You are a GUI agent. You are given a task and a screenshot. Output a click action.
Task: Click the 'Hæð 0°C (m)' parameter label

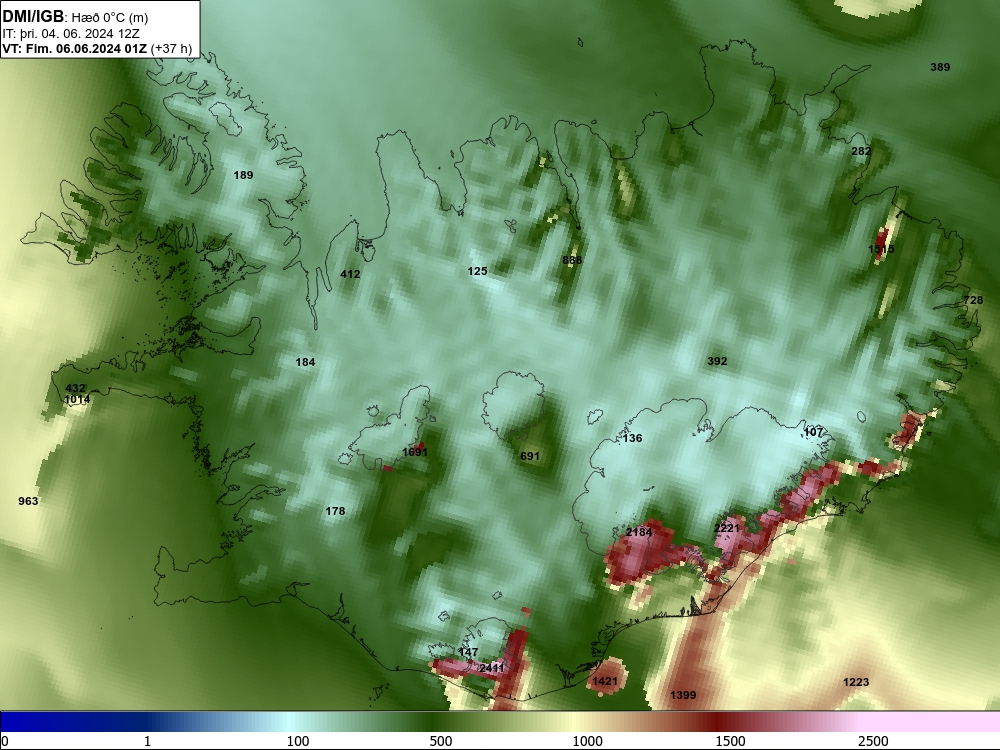click(x=110, y=18)
